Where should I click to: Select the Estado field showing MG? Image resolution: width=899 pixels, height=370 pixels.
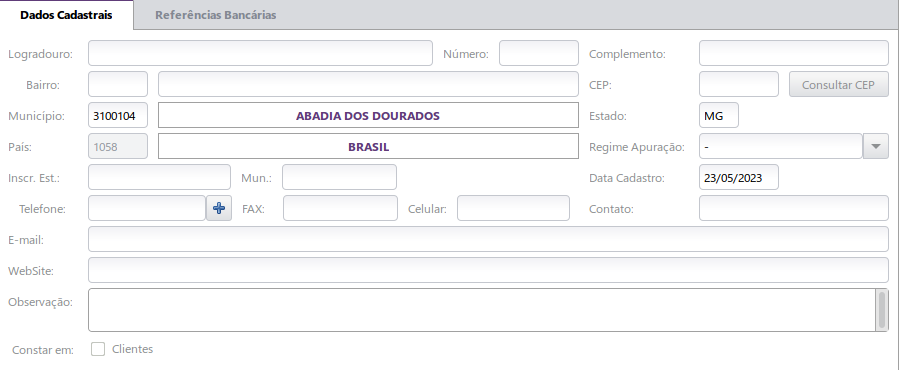tap(719, 115)
